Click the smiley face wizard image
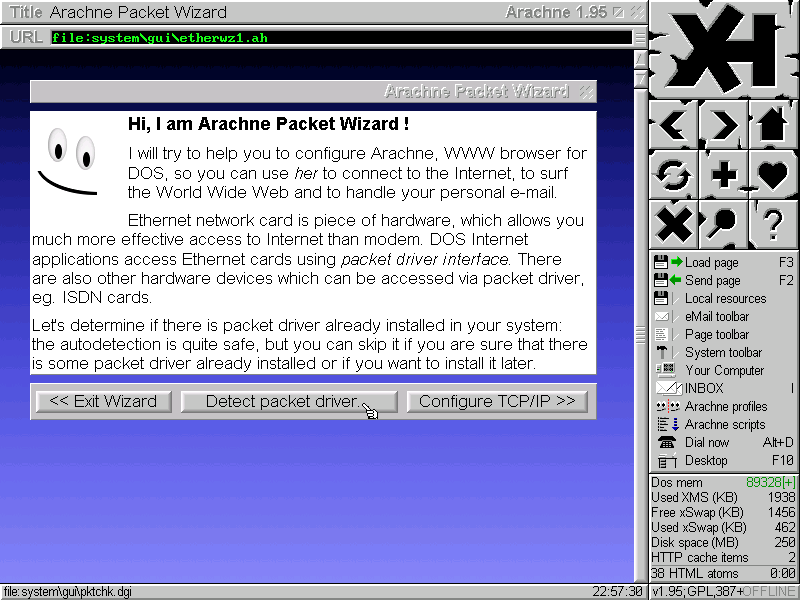The width and height of the screenshot is (800, 600). coord(67,161)
